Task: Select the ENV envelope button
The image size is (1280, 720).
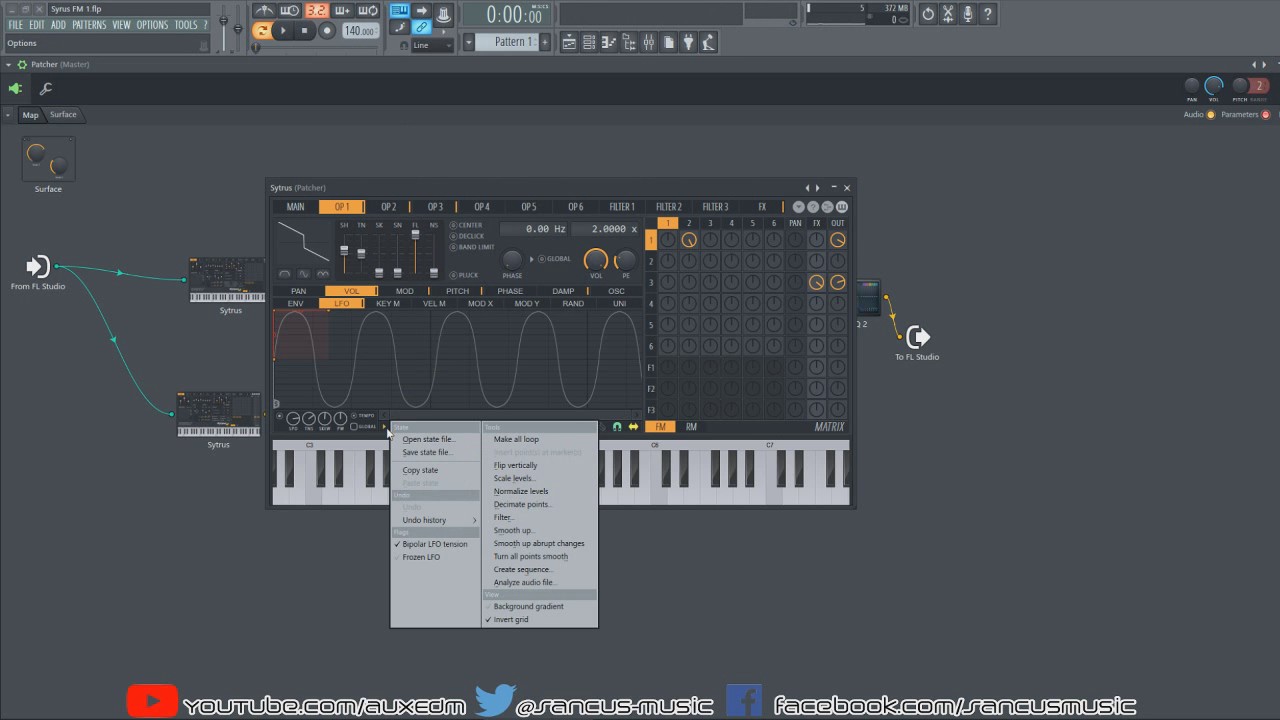Action: [296, 303]
